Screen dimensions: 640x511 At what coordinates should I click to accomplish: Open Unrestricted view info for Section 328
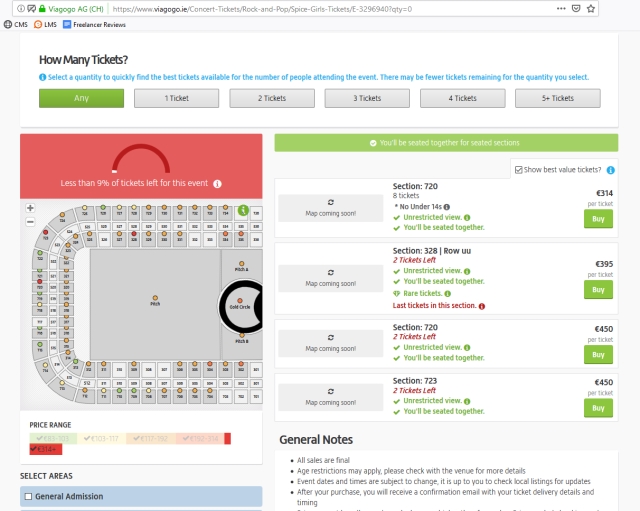point(467,271)
